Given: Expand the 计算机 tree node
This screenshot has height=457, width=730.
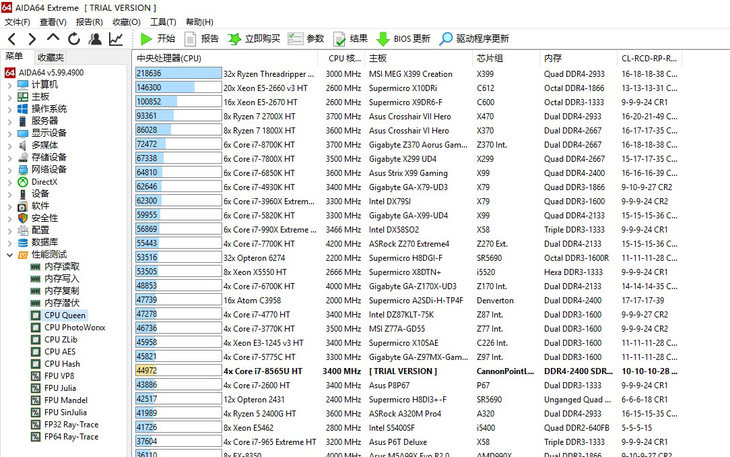Looking at the screenshot, I should [10, 85].
